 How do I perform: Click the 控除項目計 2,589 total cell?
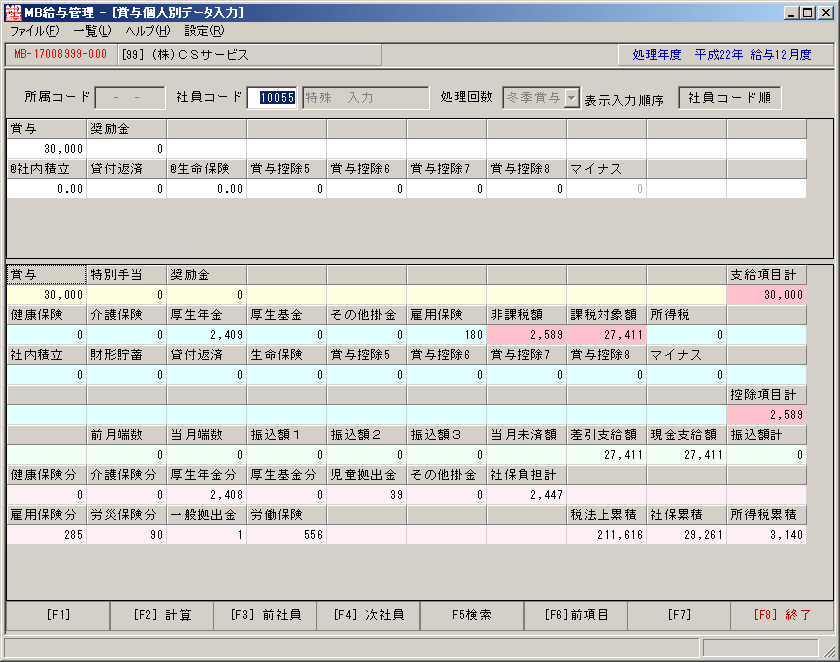tap(767, 415)
